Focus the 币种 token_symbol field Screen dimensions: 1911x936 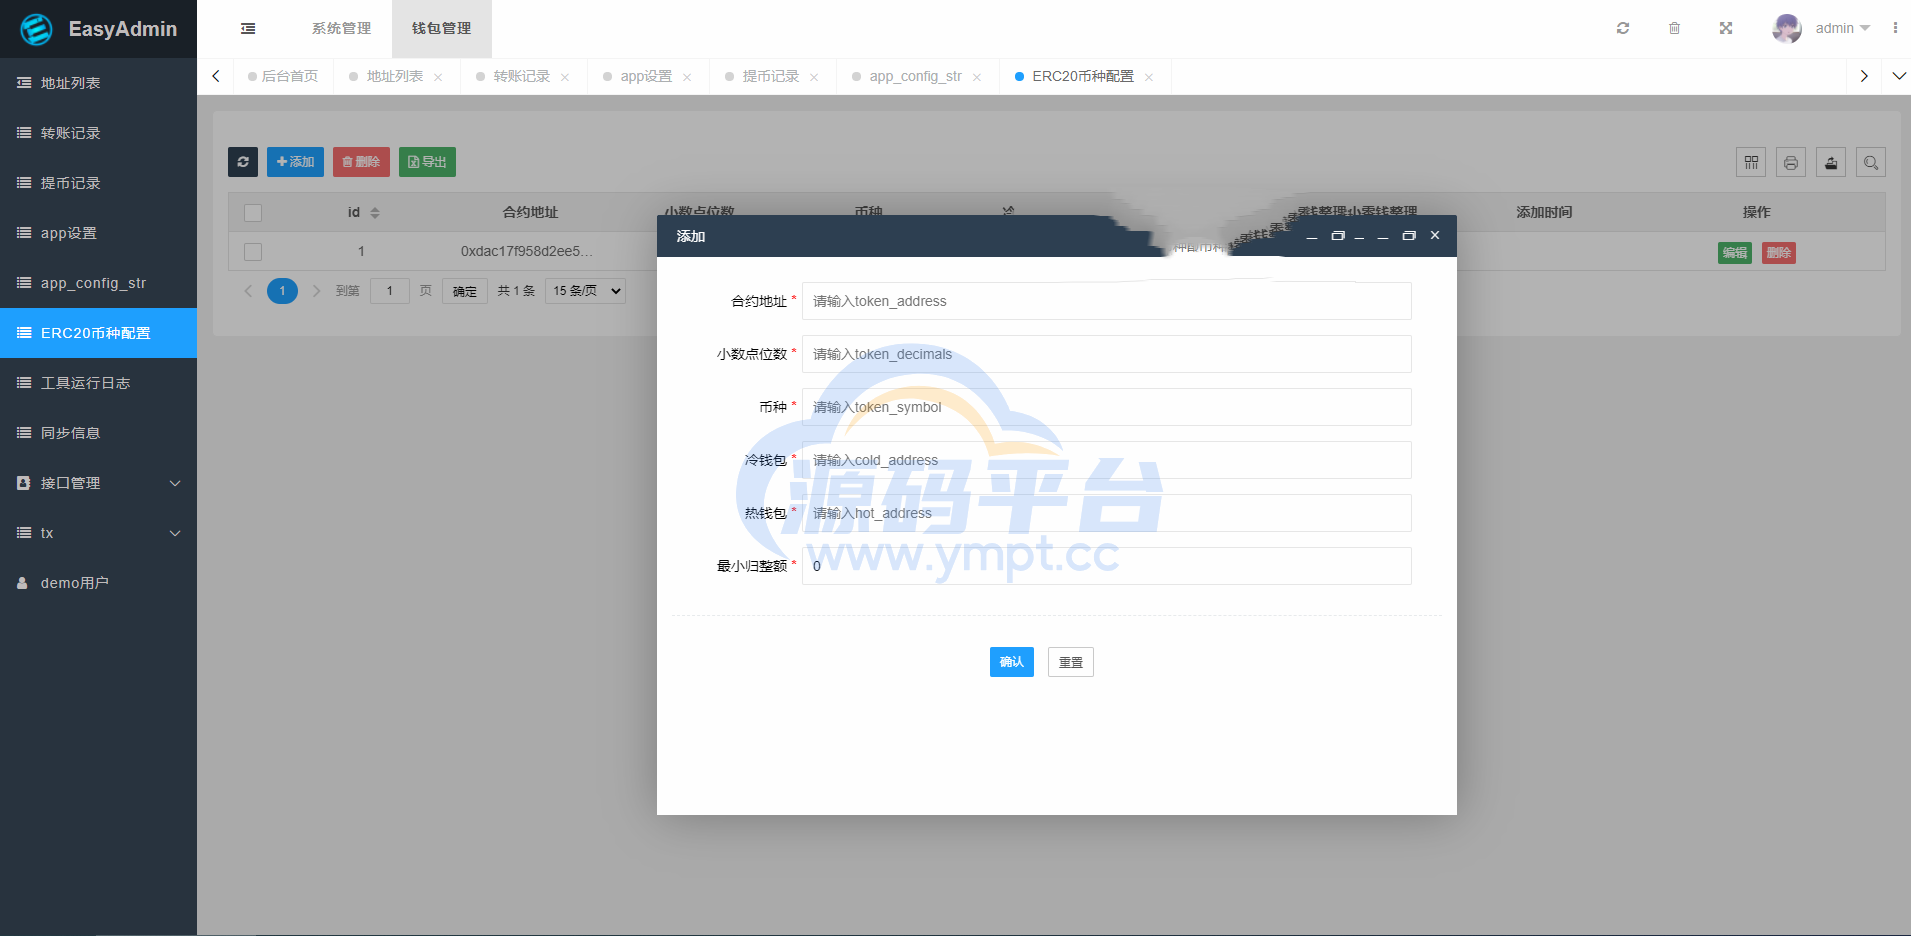1107,407
